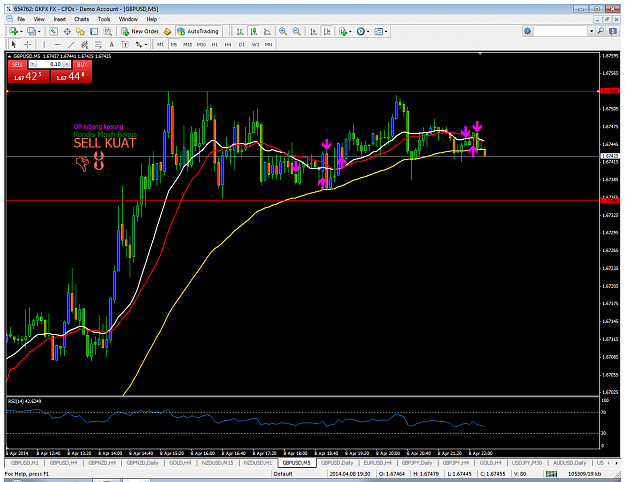Switch chart to candlesticks
This screenshot has width=625, height=482.
coord(254,31)
